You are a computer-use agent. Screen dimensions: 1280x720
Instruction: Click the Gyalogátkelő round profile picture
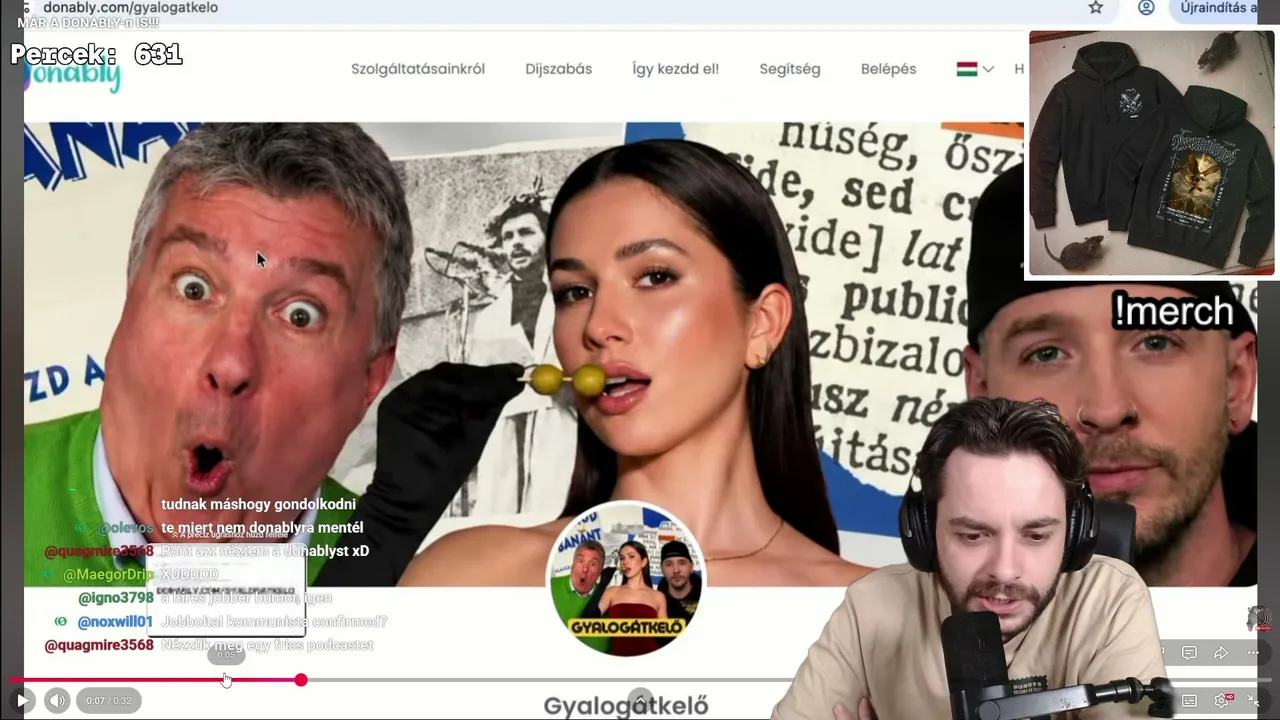[626, 579]
